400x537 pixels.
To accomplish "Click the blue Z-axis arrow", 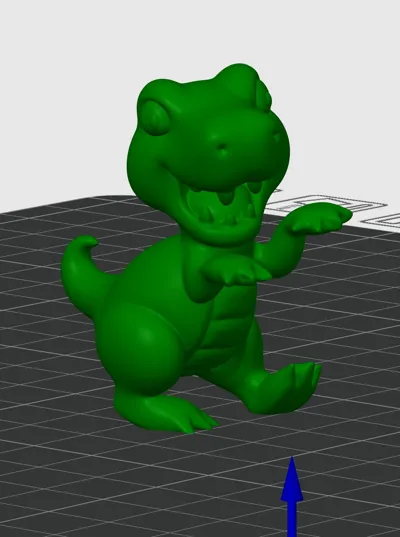I will (292, 497).
